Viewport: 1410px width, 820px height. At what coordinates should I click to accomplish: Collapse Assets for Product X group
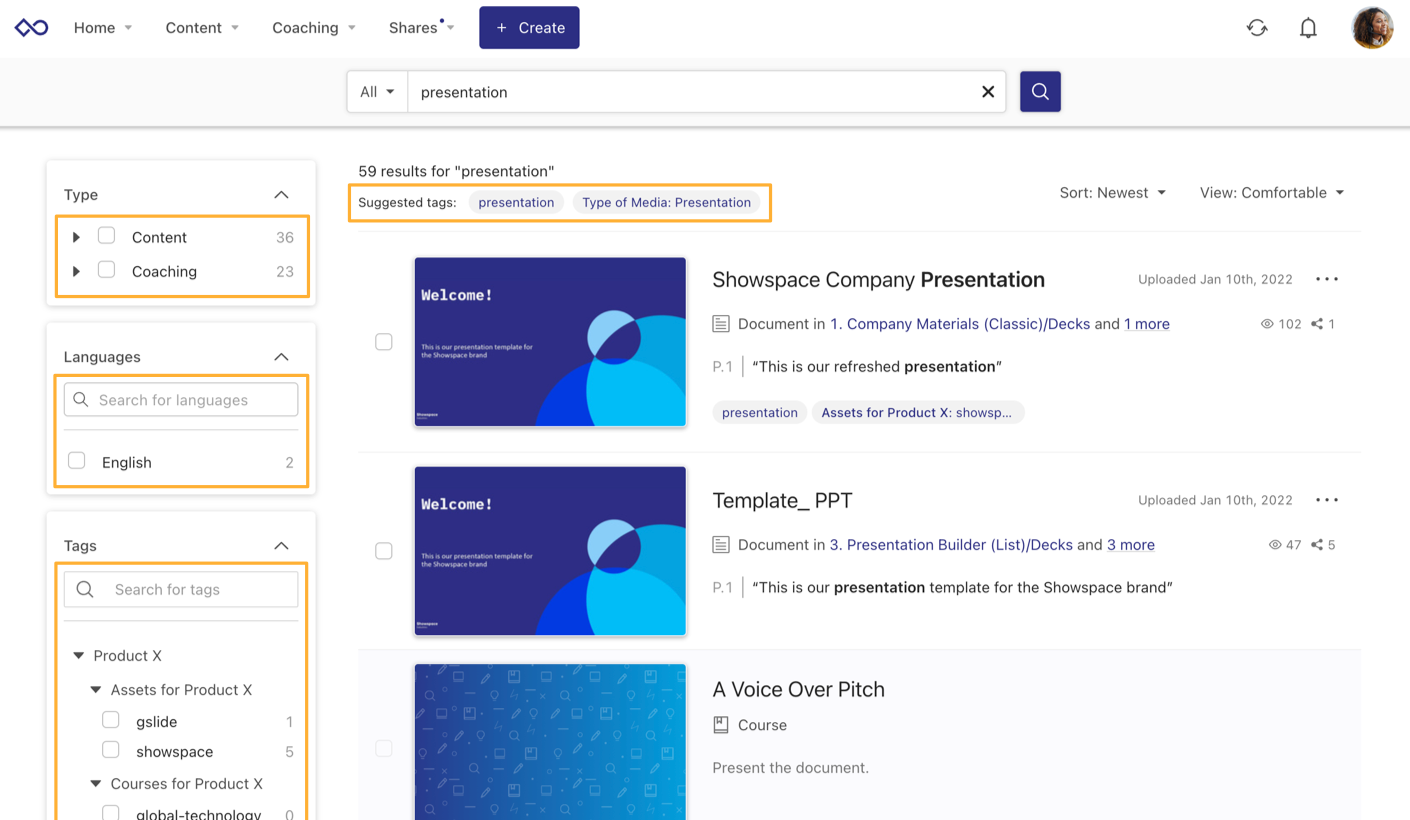point(96,690)
